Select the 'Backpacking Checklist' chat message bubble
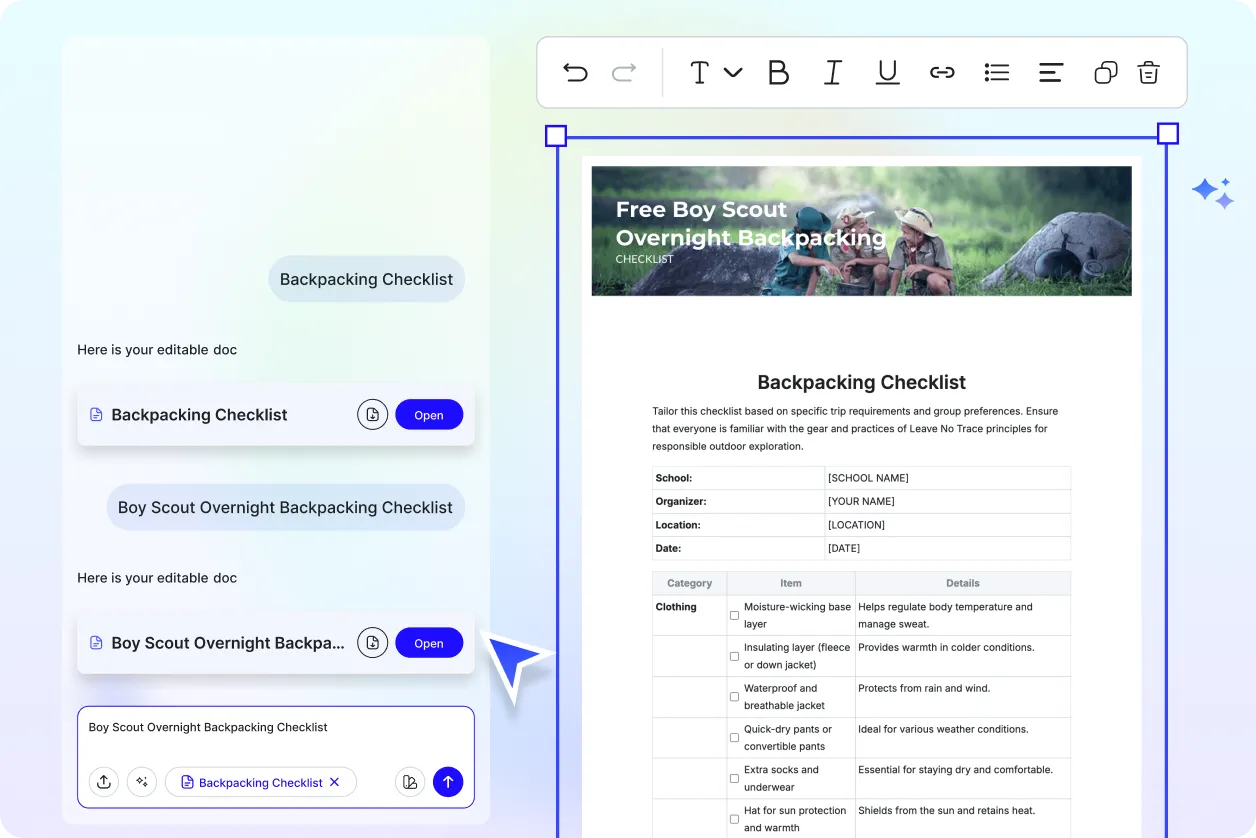1256x838 pixels. 366,279
